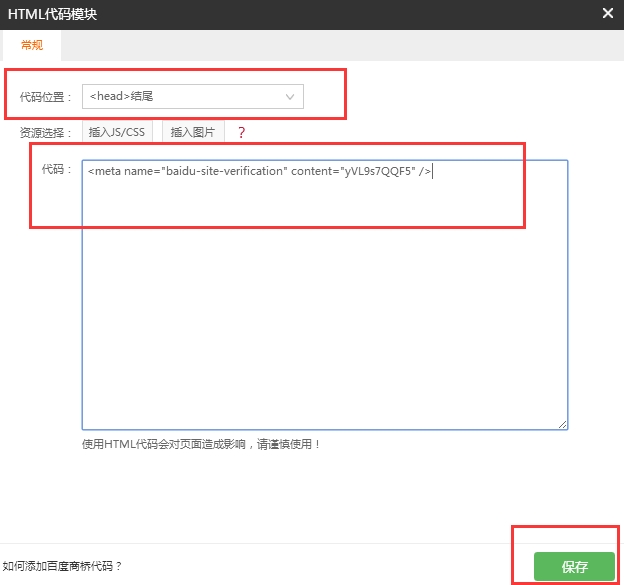Open the 代码位置 dropdown
The height and width of the screenshot is (585, 624).
click(x=193, y=96)
